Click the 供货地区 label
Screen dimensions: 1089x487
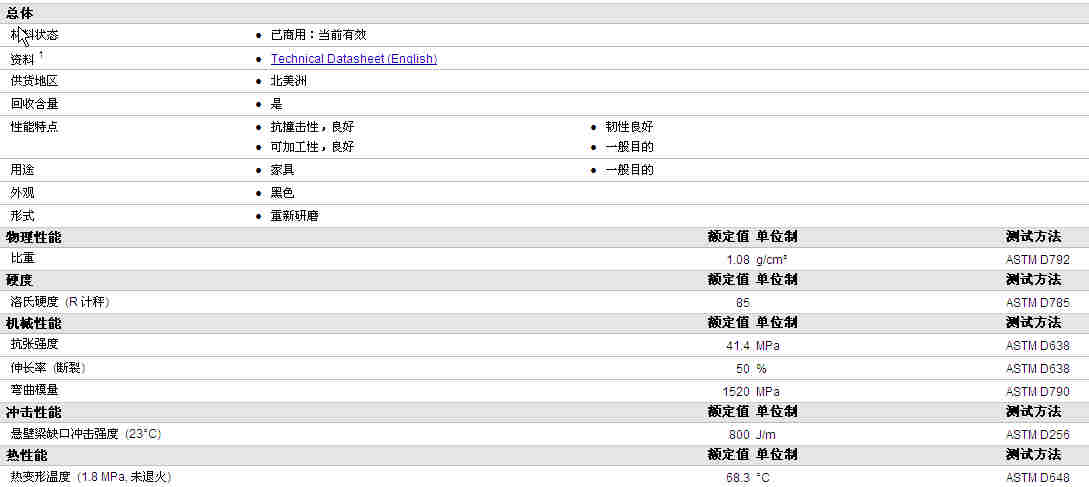tap(34, 81)
